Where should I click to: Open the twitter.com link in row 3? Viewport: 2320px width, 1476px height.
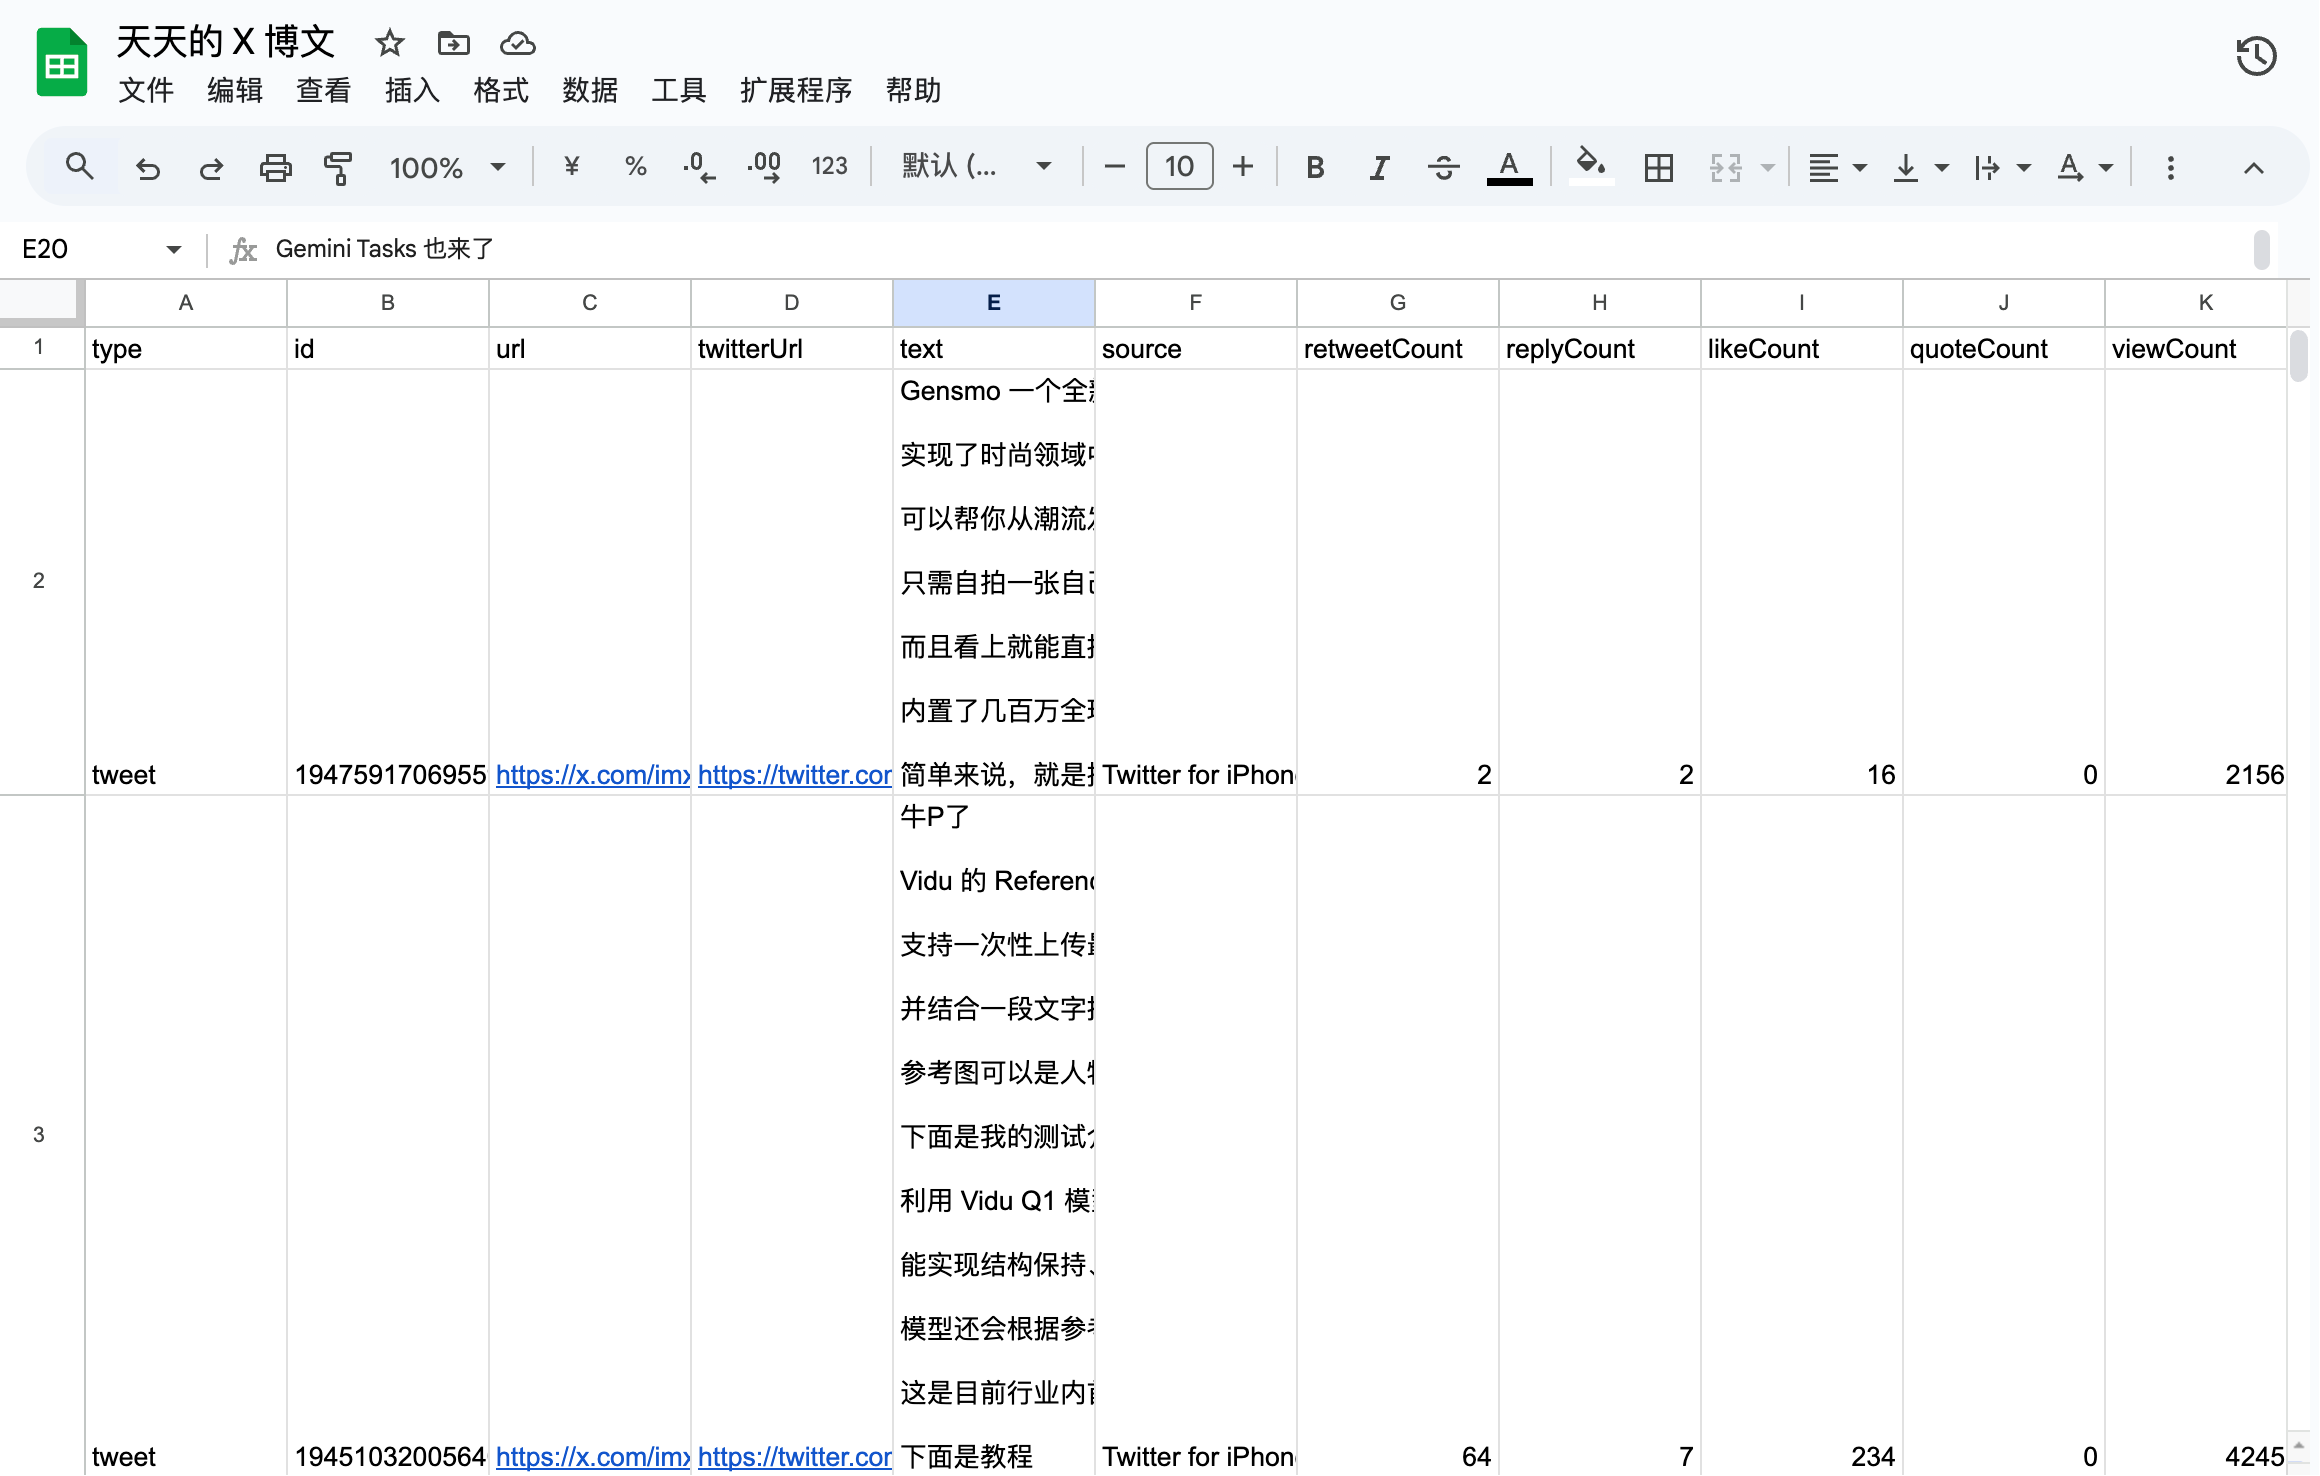point(795,1456)
